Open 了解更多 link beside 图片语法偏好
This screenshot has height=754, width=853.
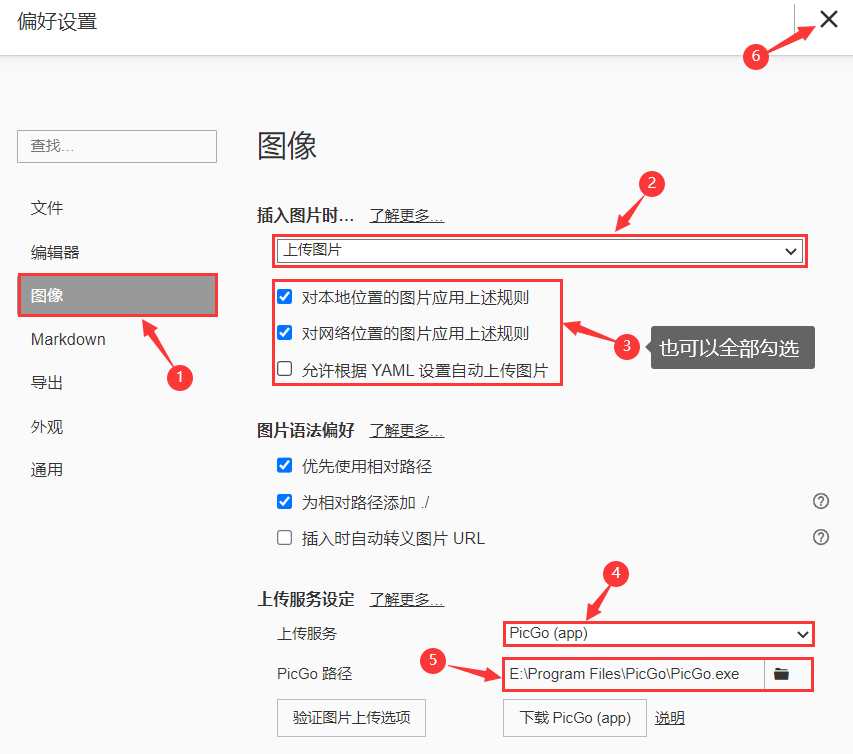point(407,430)
